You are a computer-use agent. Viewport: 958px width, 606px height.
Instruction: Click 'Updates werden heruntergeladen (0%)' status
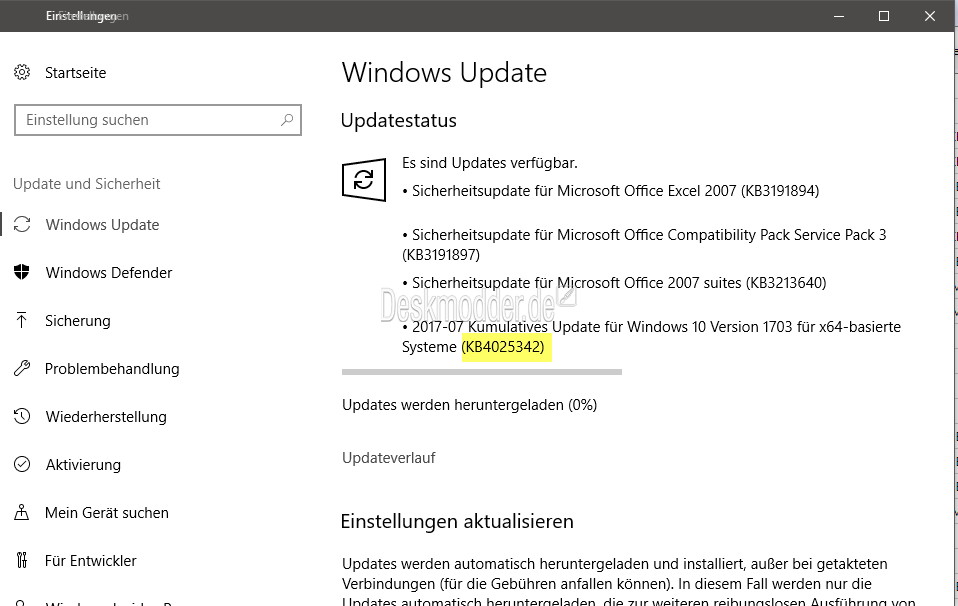coord(469,405)
